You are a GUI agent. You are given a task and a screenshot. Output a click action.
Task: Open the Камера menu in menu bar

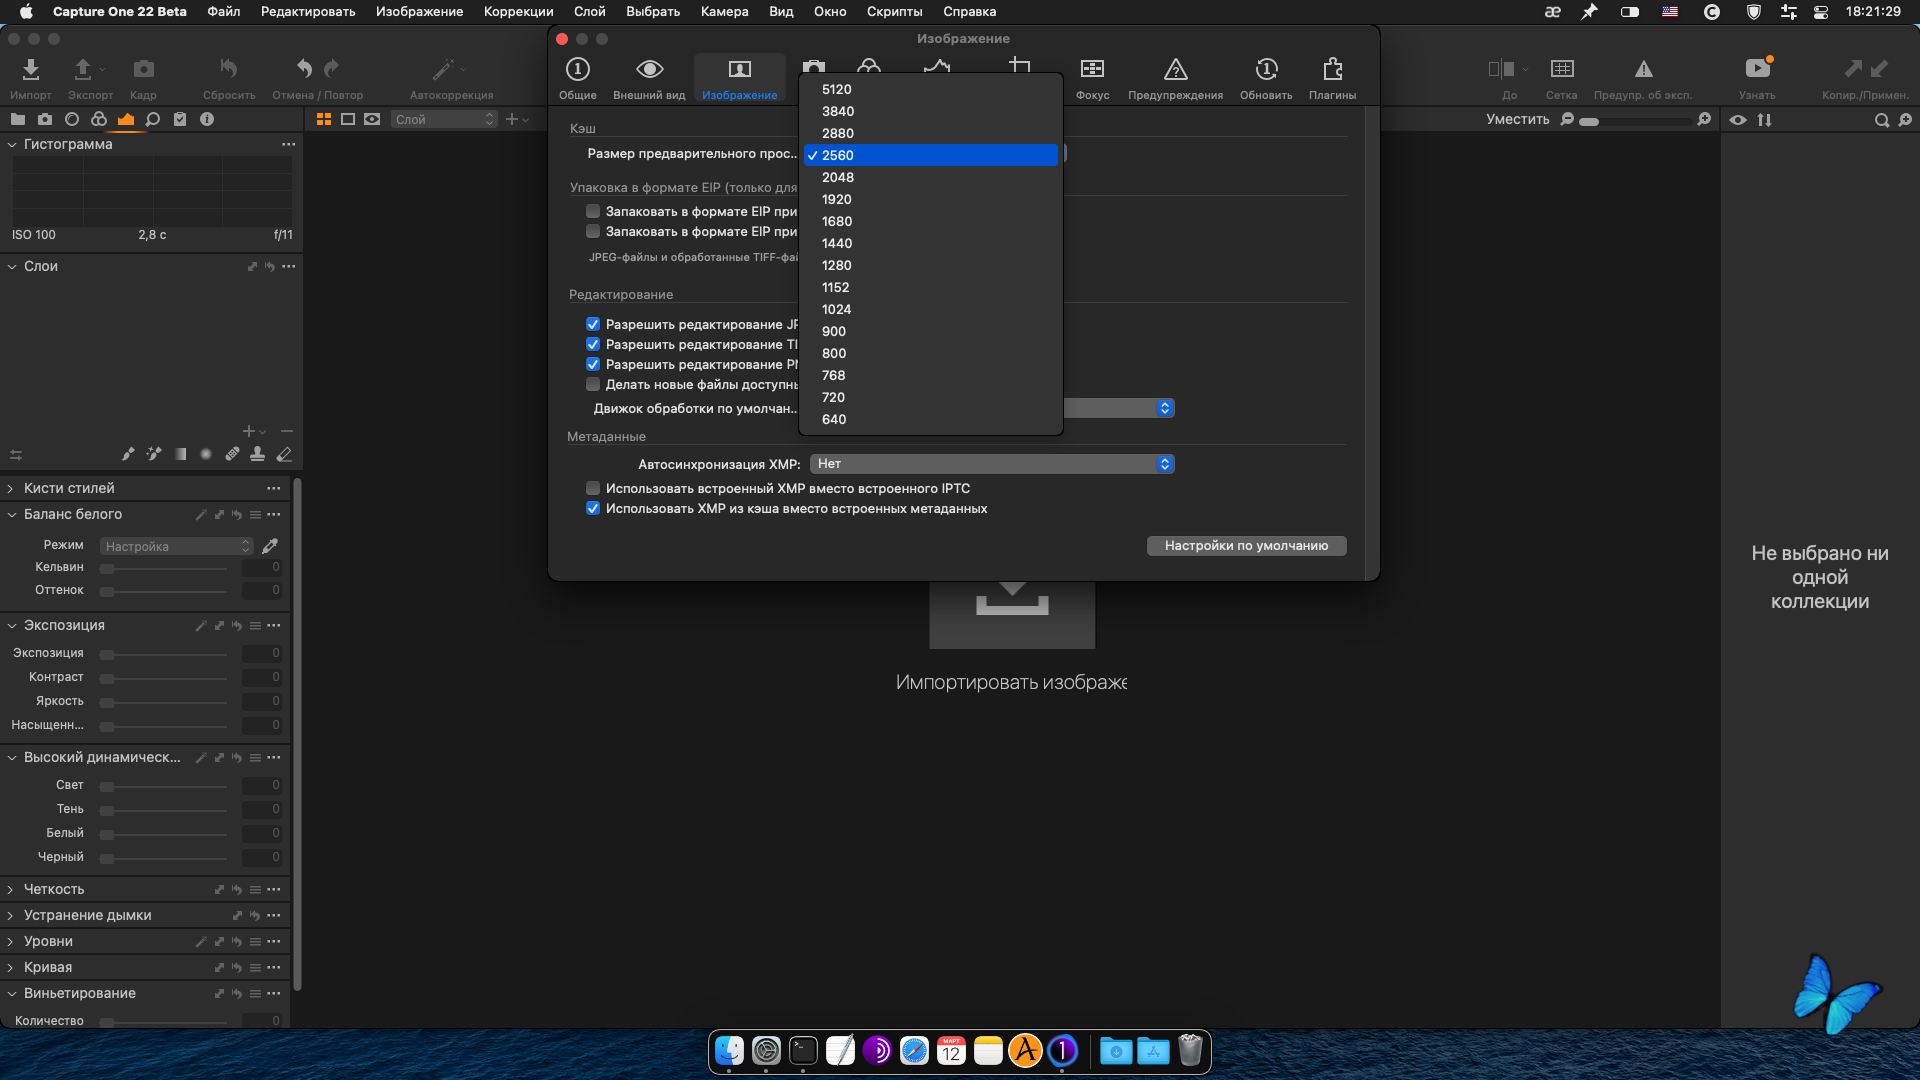coord(724,11)
